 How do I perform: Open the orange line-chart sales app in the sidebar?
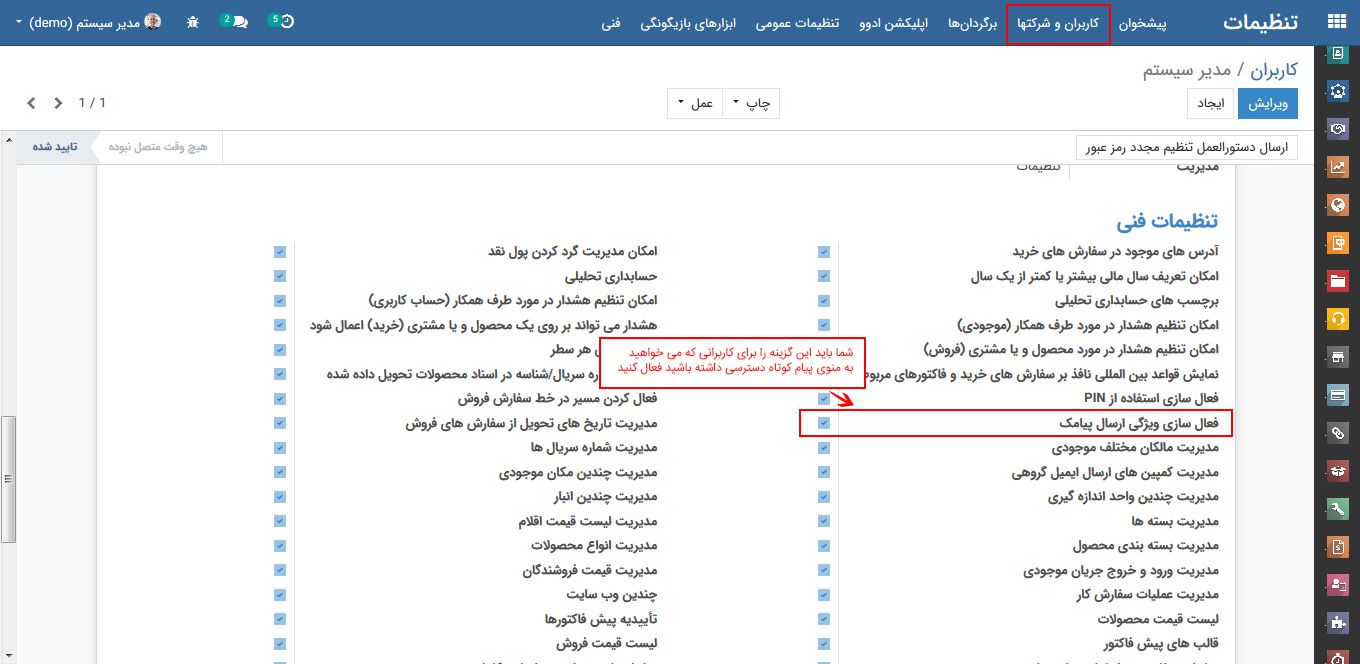coord(1338,166)
